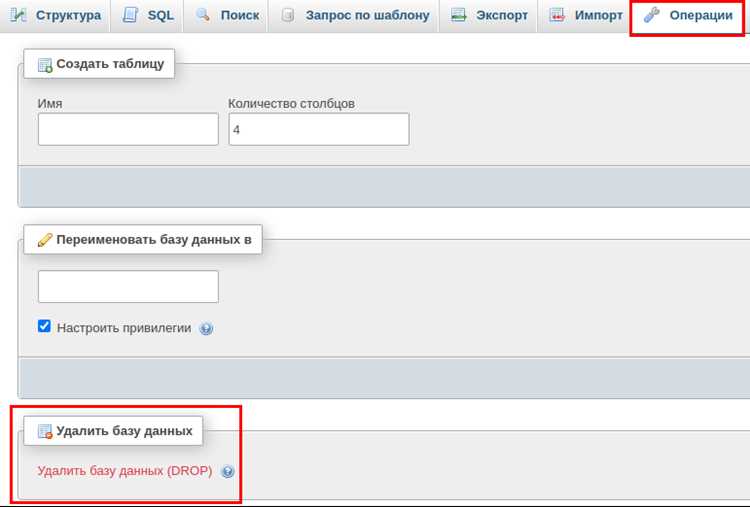Open the Структура tab
Viewport: 750px width, 507px height.
point(56,15)
